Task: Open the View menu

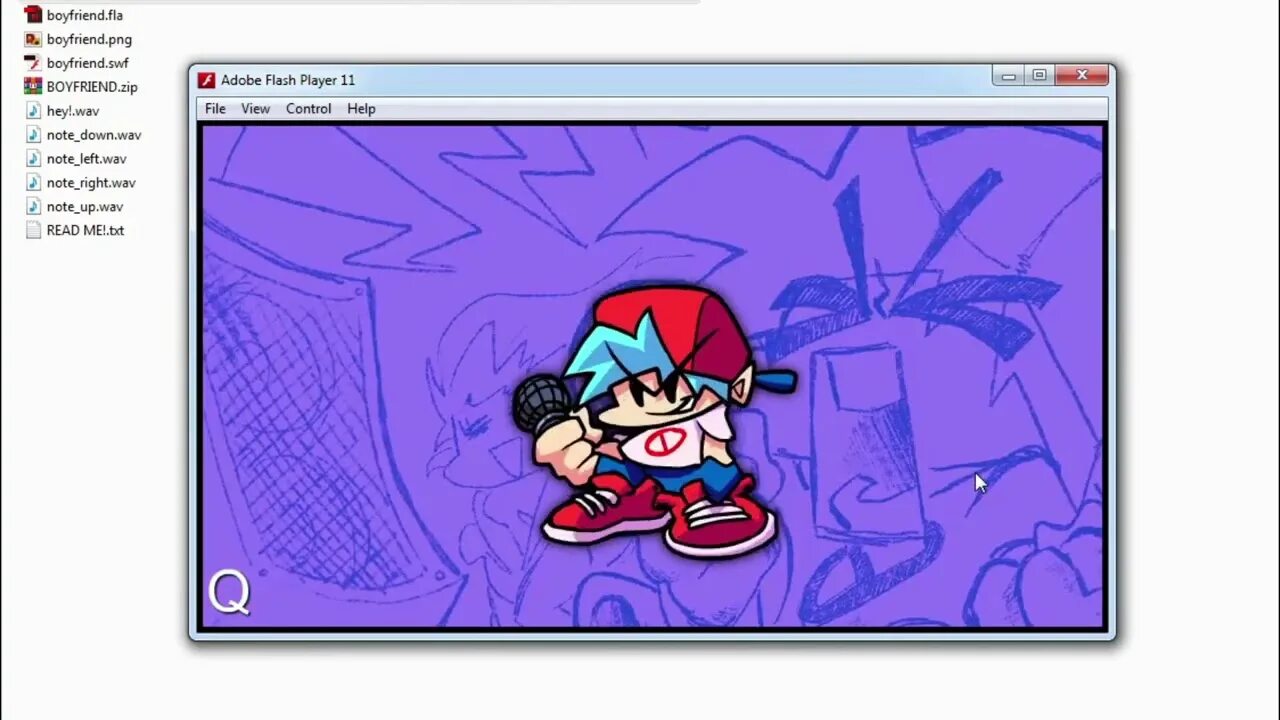Action: coord(255,109)
